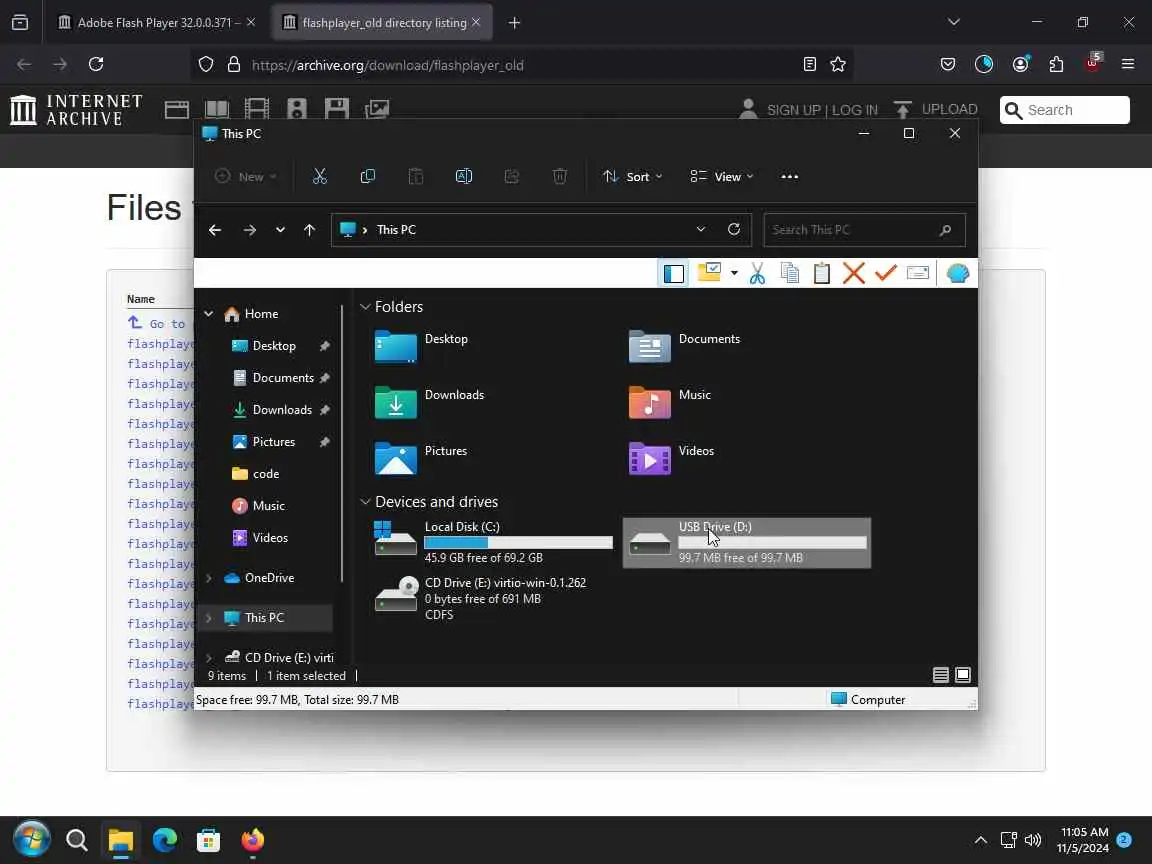This screenshot has width=1152, height=864.
Task: Switch to details view in status bar
Action: 940,675
